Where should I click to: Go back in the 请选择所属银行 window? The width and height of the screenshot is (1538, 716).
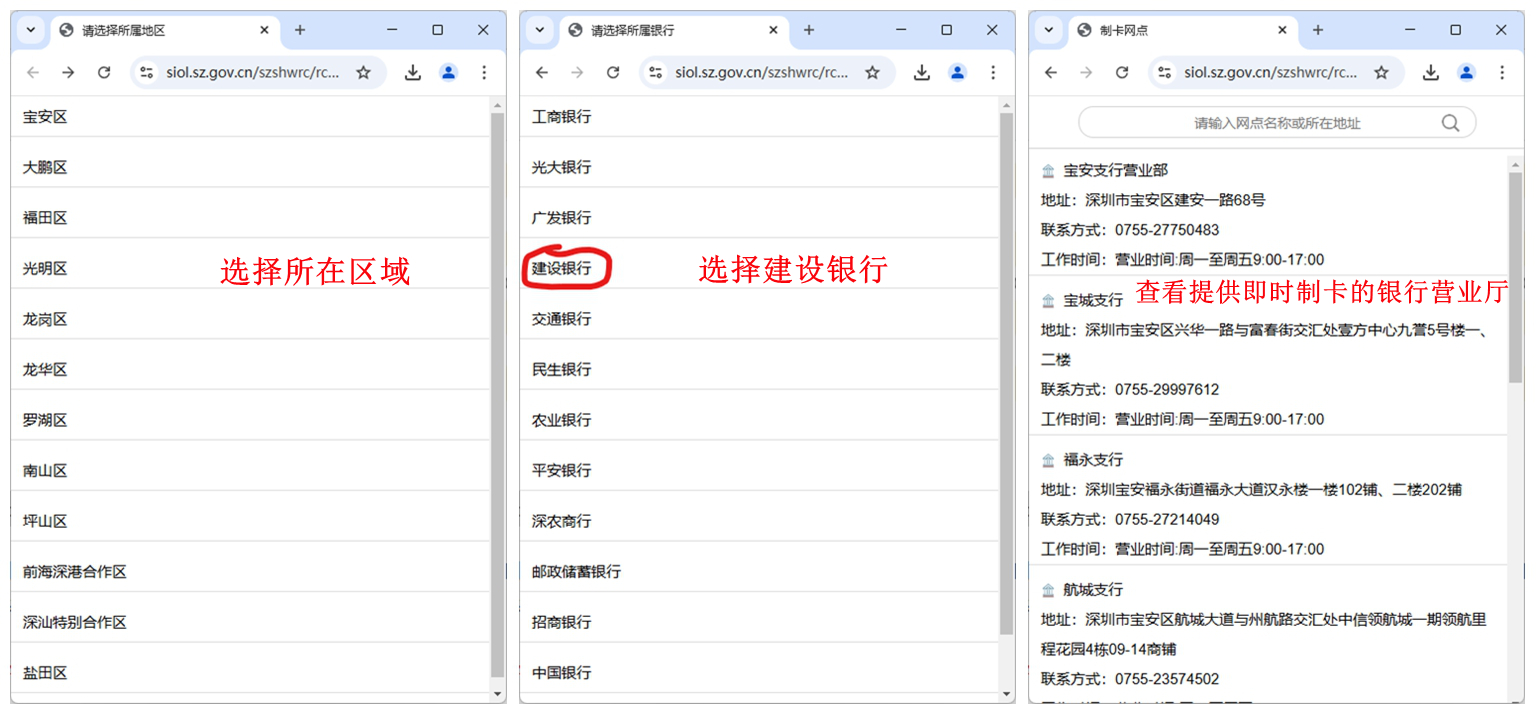click(542, 72)
